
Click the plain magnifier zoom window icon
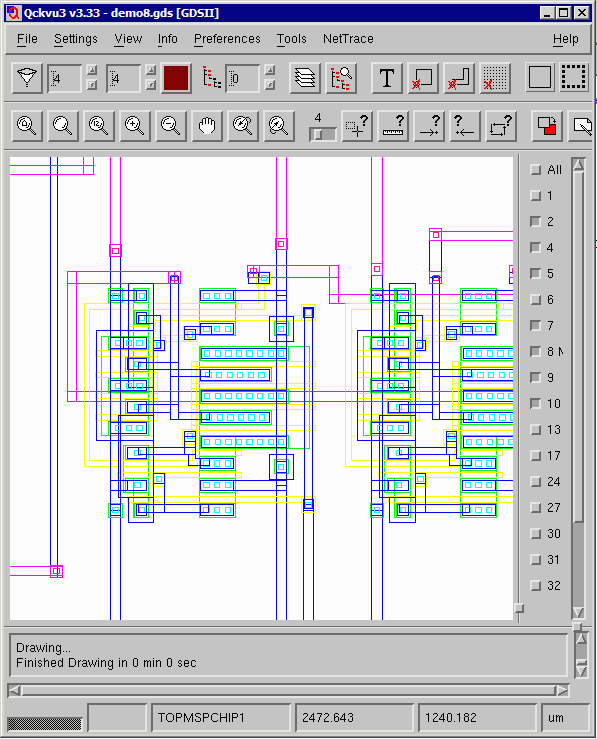click(63, 126)
